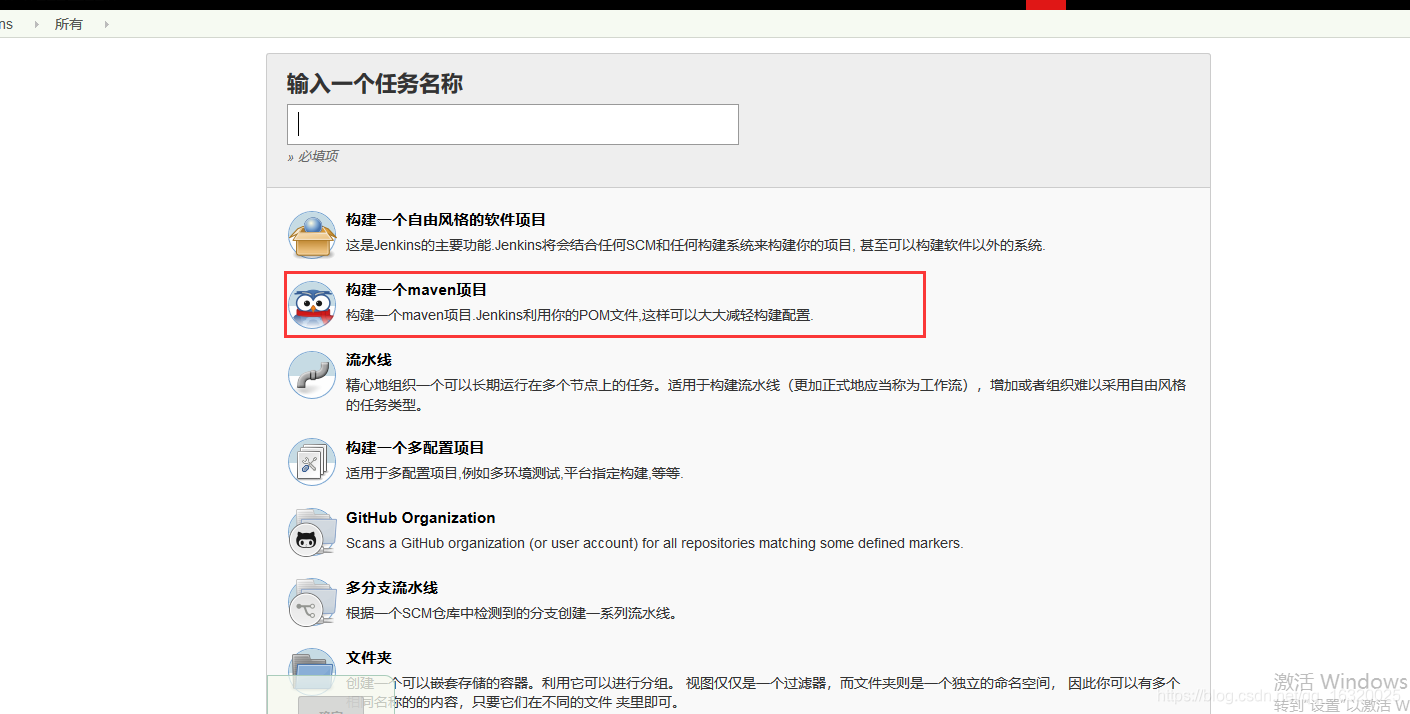Click the task name input field
1410x714 pixels.
(512, 124)
